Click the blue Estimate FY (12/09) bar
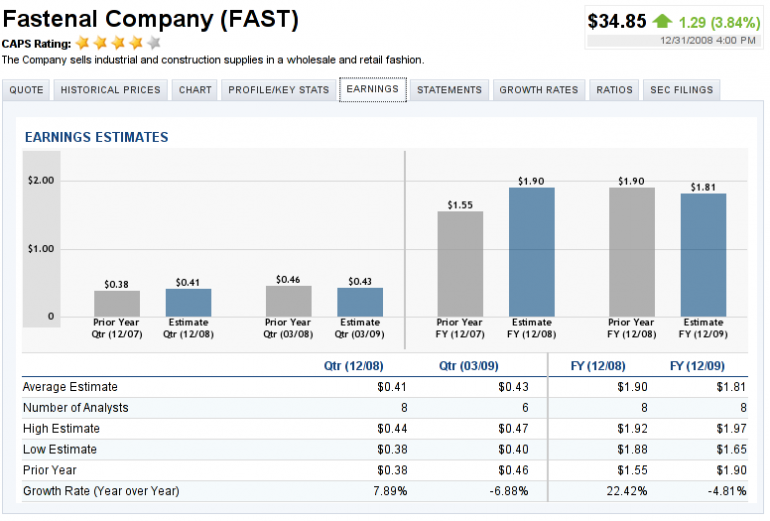770x521 pixels. 703,255
